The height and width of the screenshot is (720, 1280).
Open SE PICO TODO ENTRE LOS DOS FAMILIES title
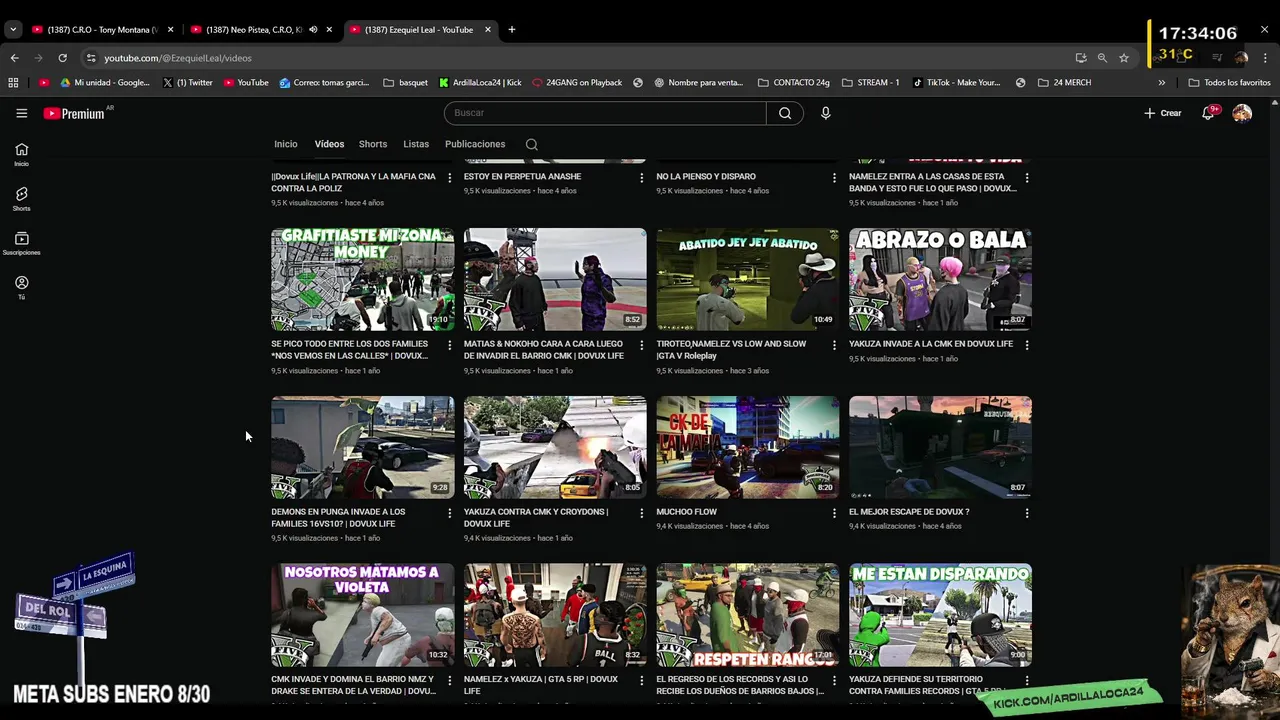point(350,350)
